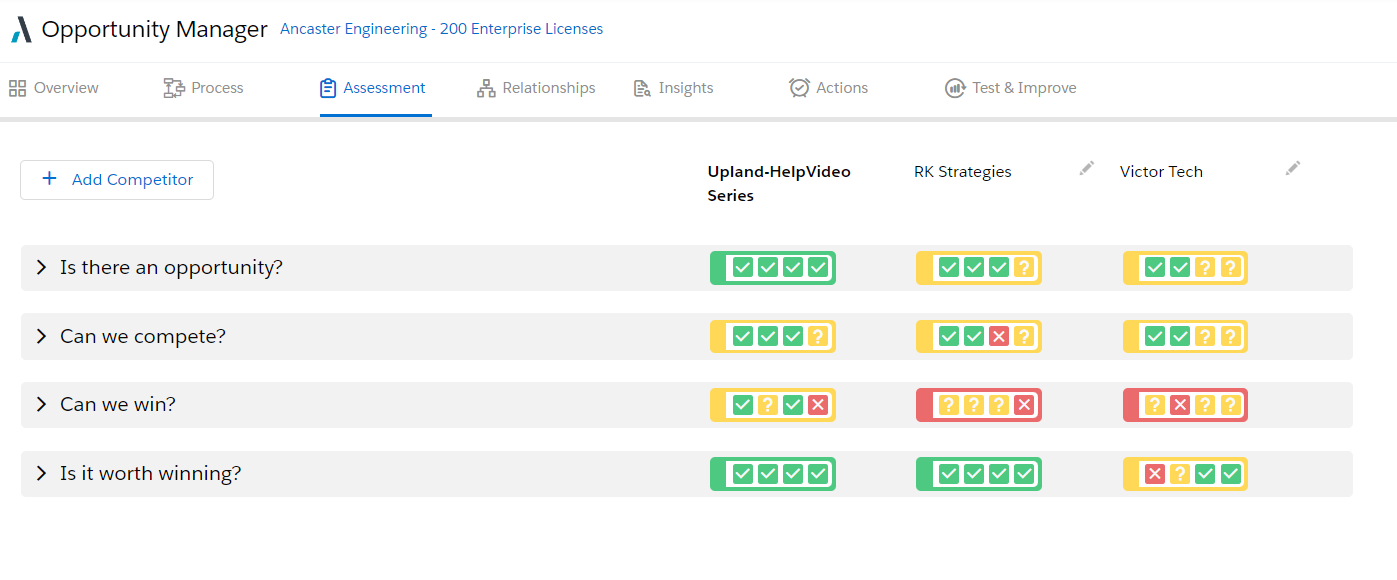Click first red X in Victor Tech 'Is it worth winning?'
Image resolution: width=1397 pixels, height=580 pixels.
(x=1154, y=473)
